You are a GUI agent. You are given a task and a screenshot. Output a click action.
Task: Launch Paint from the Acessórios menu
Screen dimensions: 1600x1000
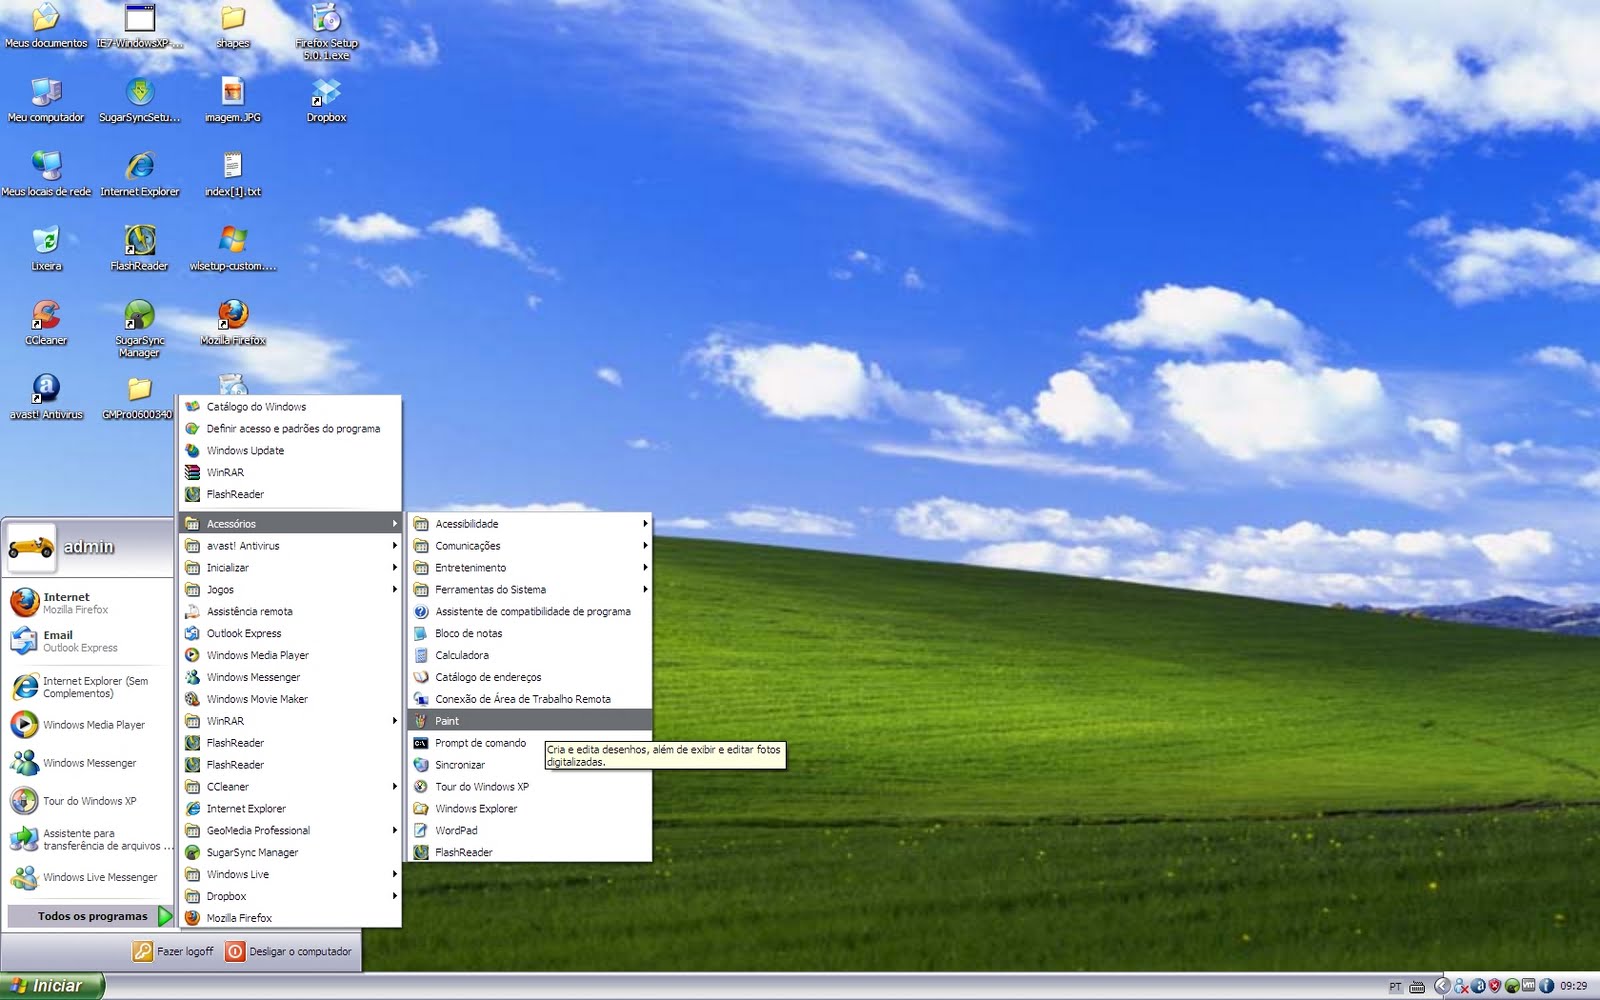pyautogui.click(x=530, y=721)
